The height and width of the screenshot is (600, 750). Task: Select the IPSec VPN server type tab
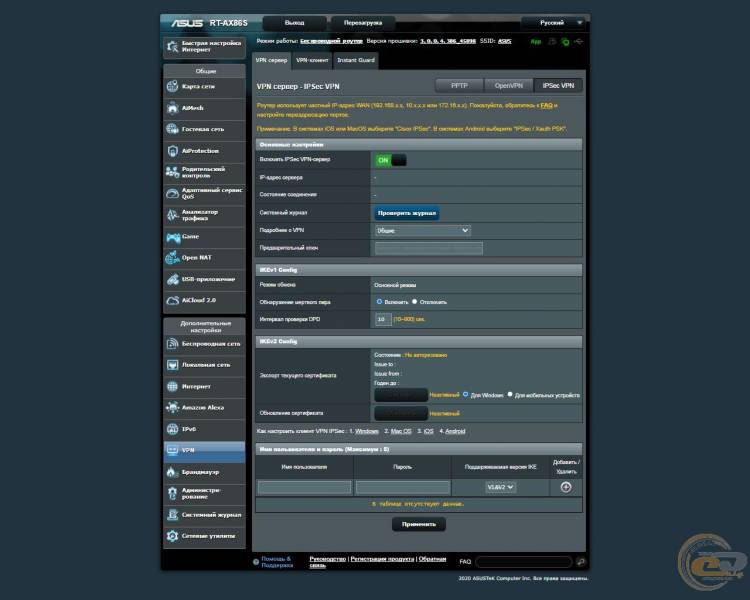click(x=558, y=86)
